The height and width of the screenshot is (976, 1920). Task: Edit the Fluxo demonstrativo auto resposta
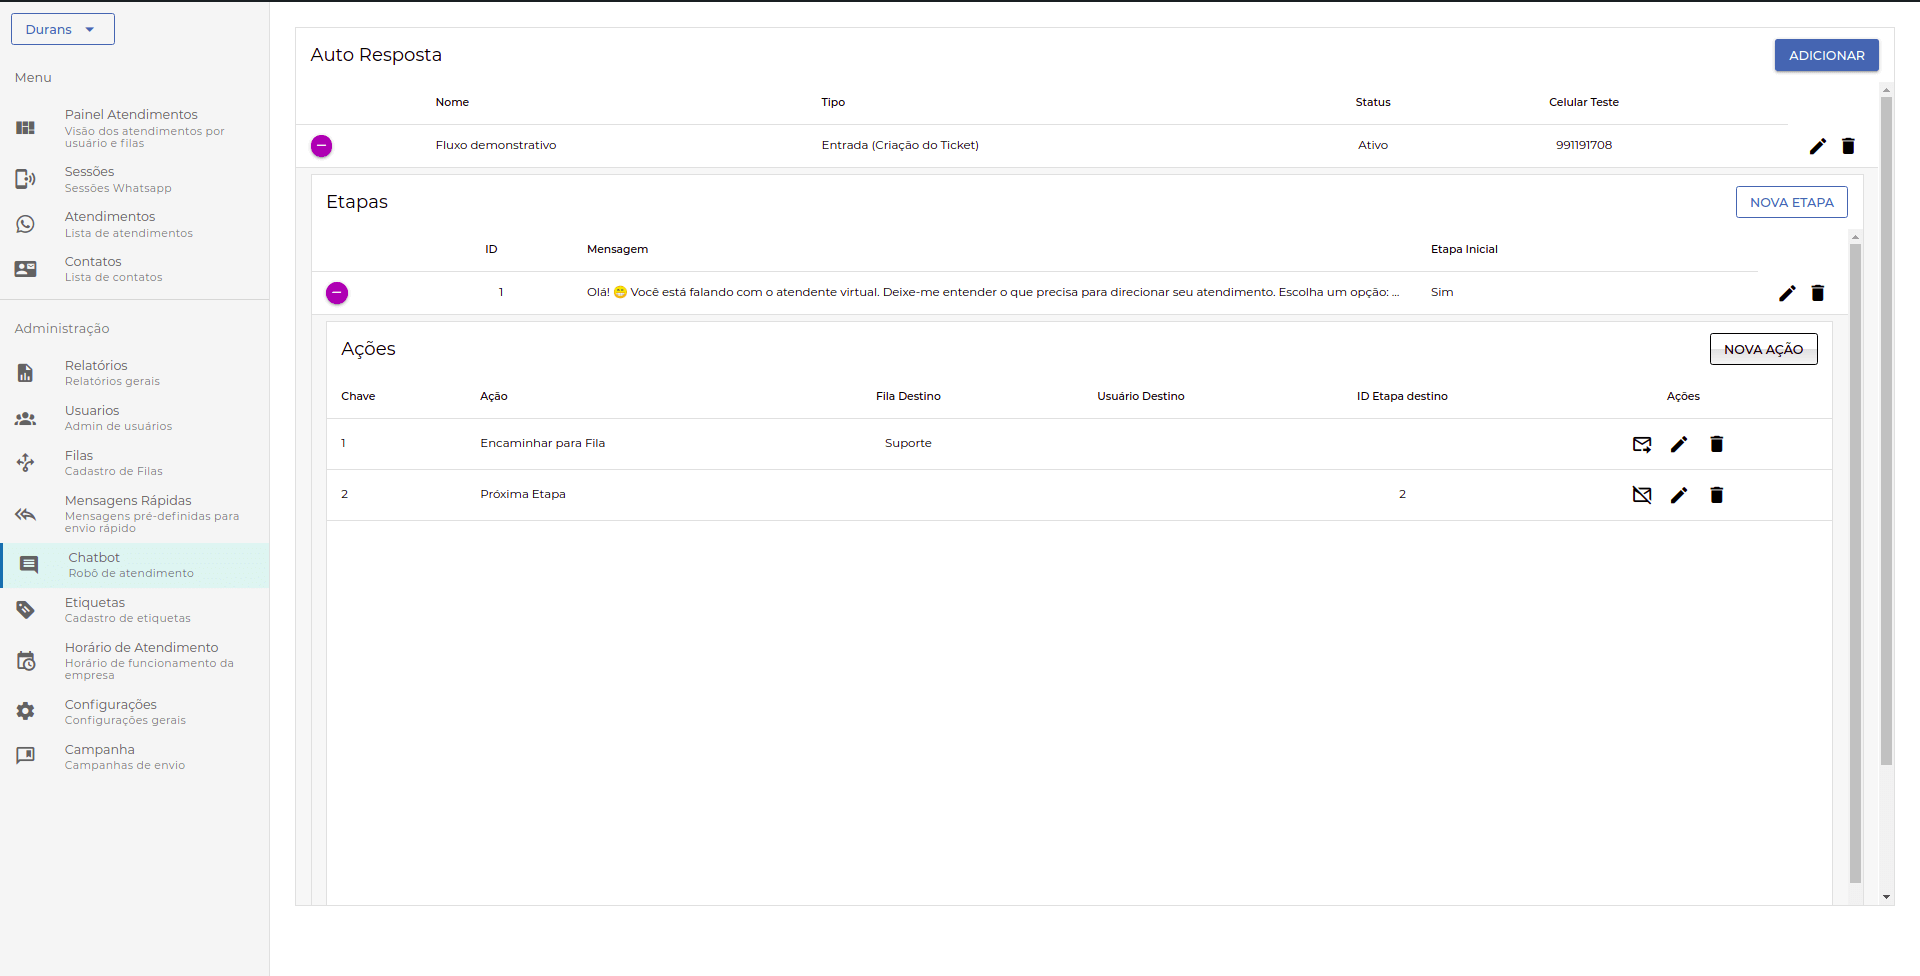(1817, 146)
